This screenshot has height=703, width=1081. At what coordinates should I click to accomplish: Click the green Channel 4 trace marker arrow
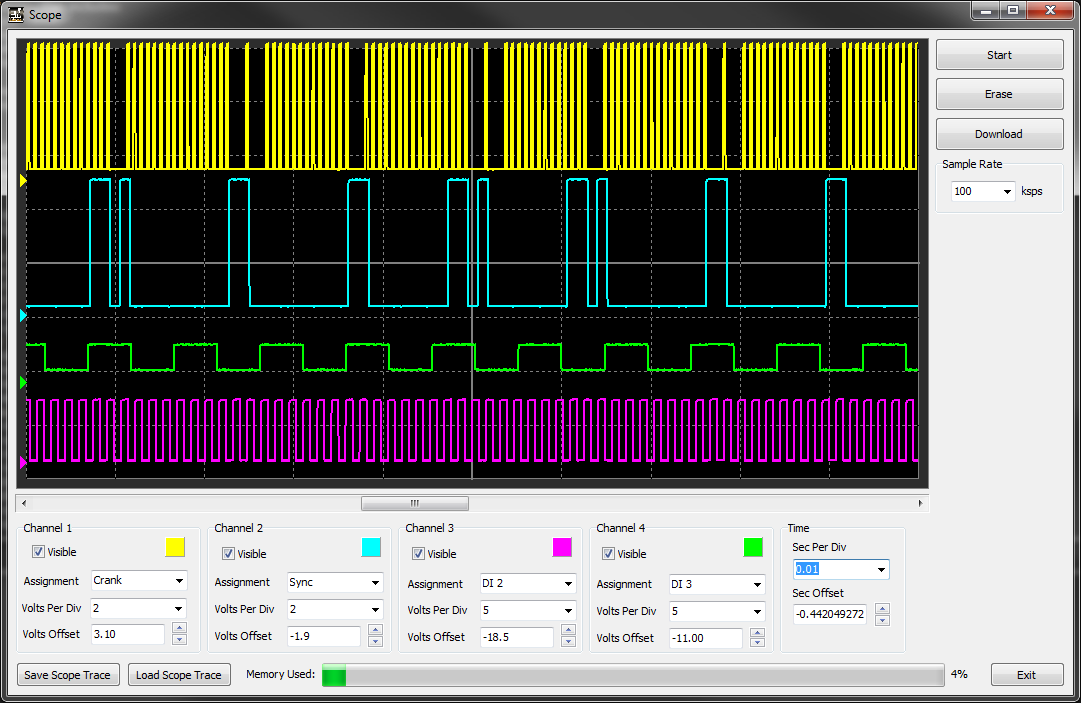[24, 382]
